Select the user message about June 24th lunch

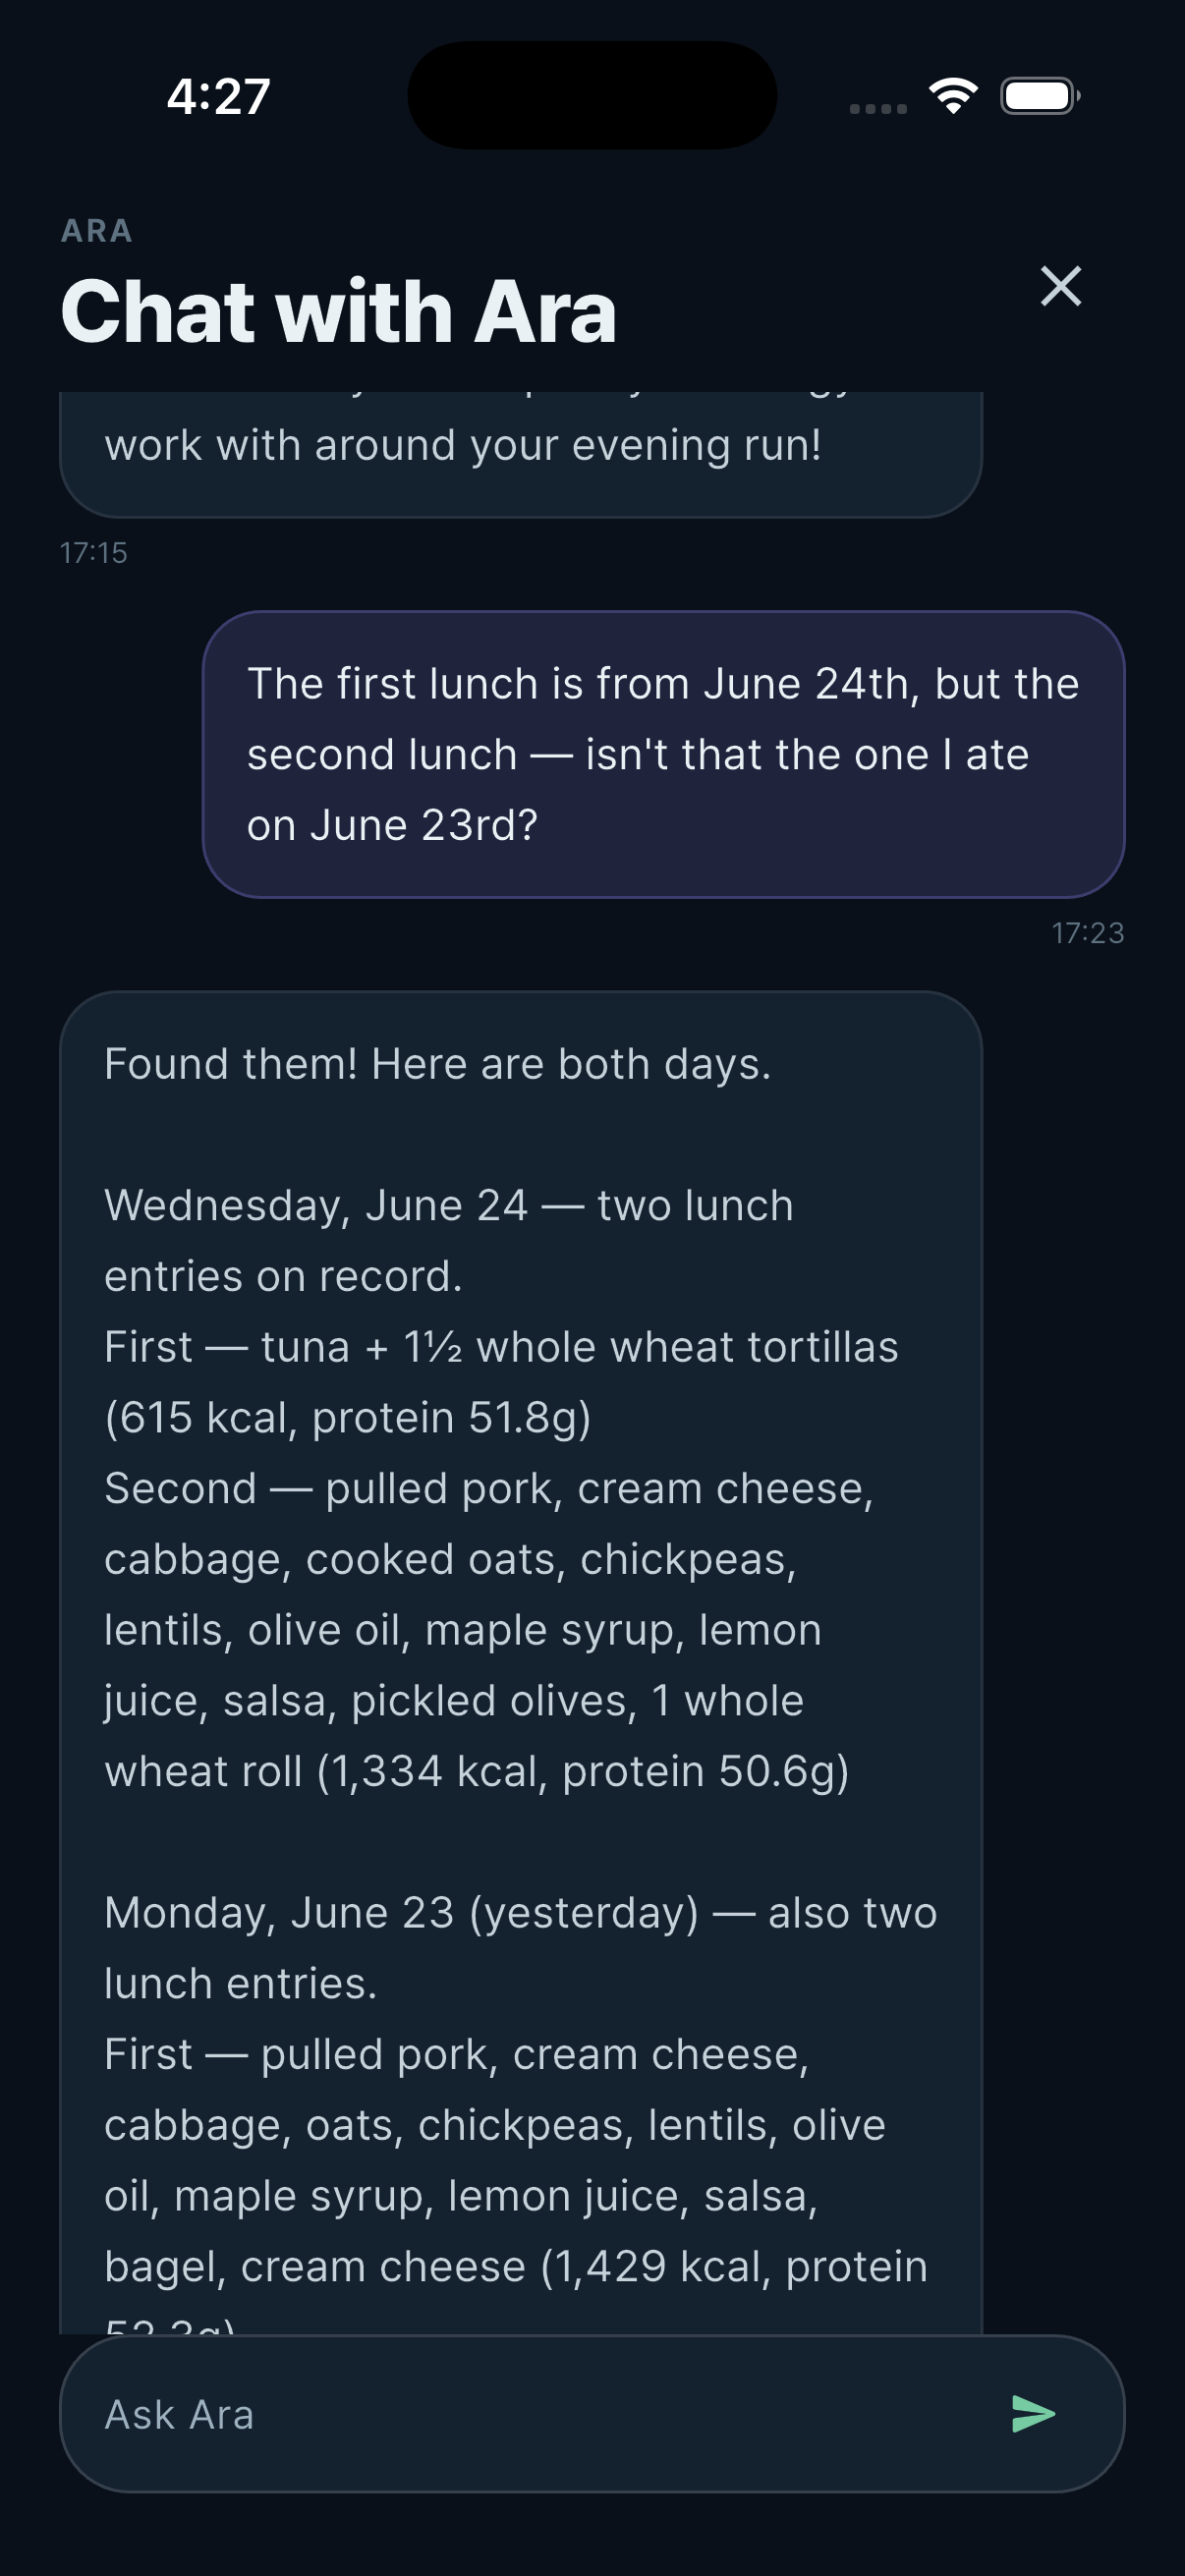pos(664,754)
